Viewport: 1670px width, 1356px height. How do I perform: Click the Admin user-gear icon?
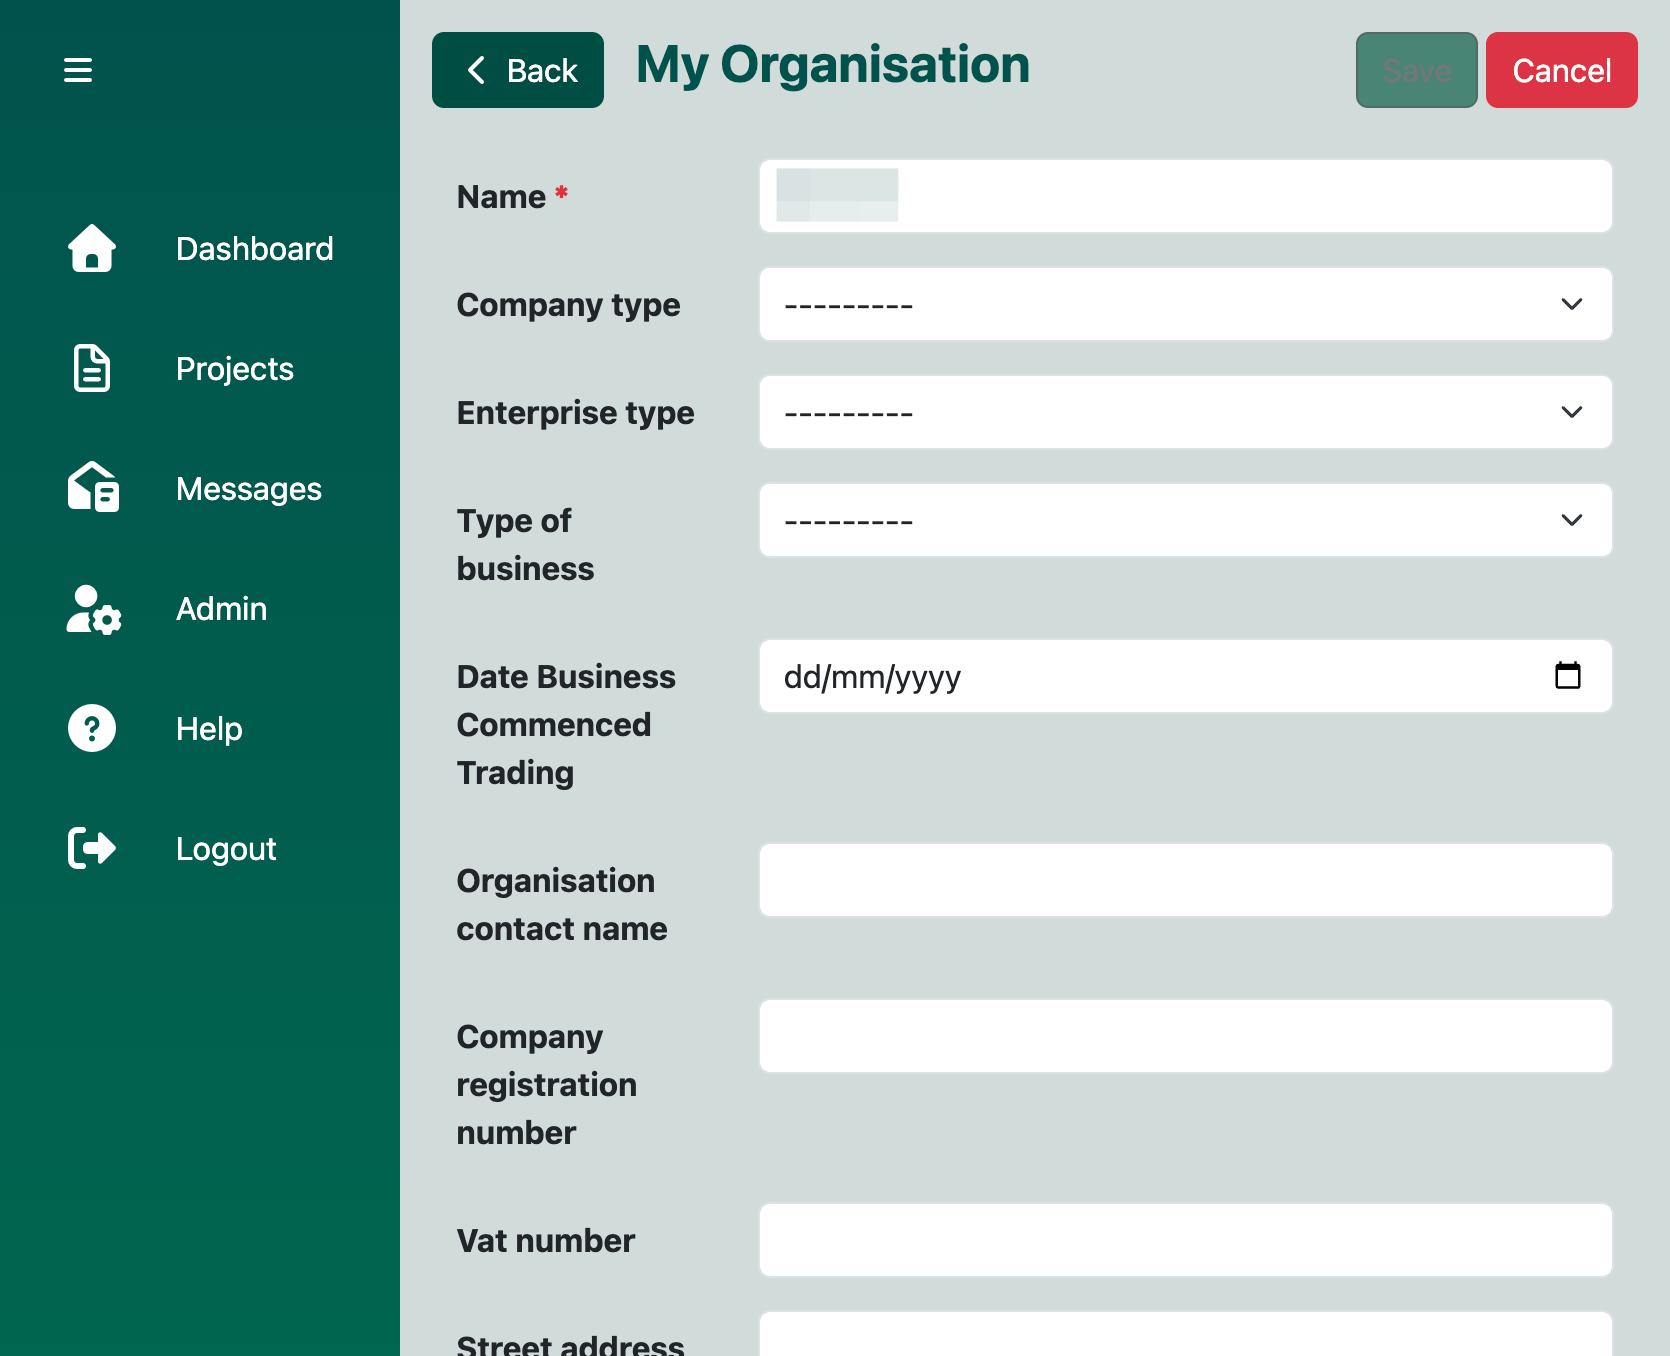click(94, 609)
